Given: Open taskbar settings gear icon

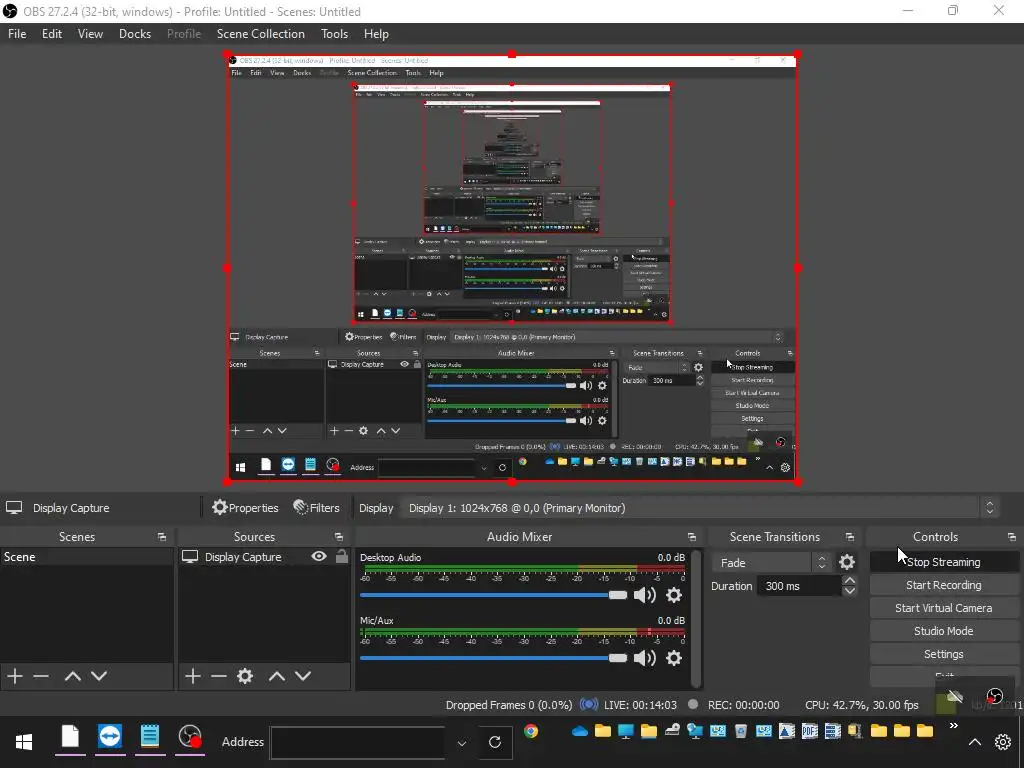Looking at the screenshot, I should click(1003, 742).
